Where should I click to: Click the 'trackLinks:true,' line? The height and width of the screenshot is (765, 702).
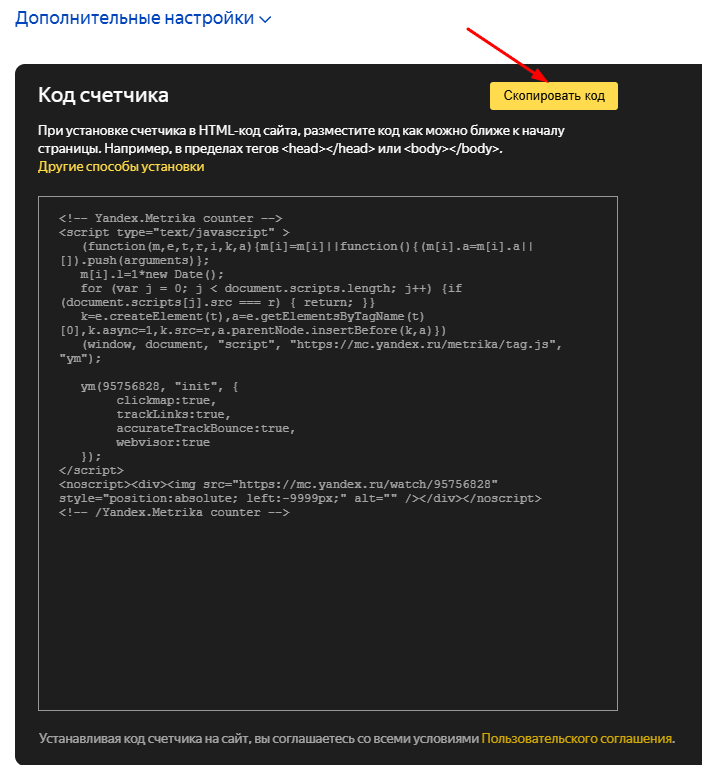pyautogui.click(x=173, y=414)
